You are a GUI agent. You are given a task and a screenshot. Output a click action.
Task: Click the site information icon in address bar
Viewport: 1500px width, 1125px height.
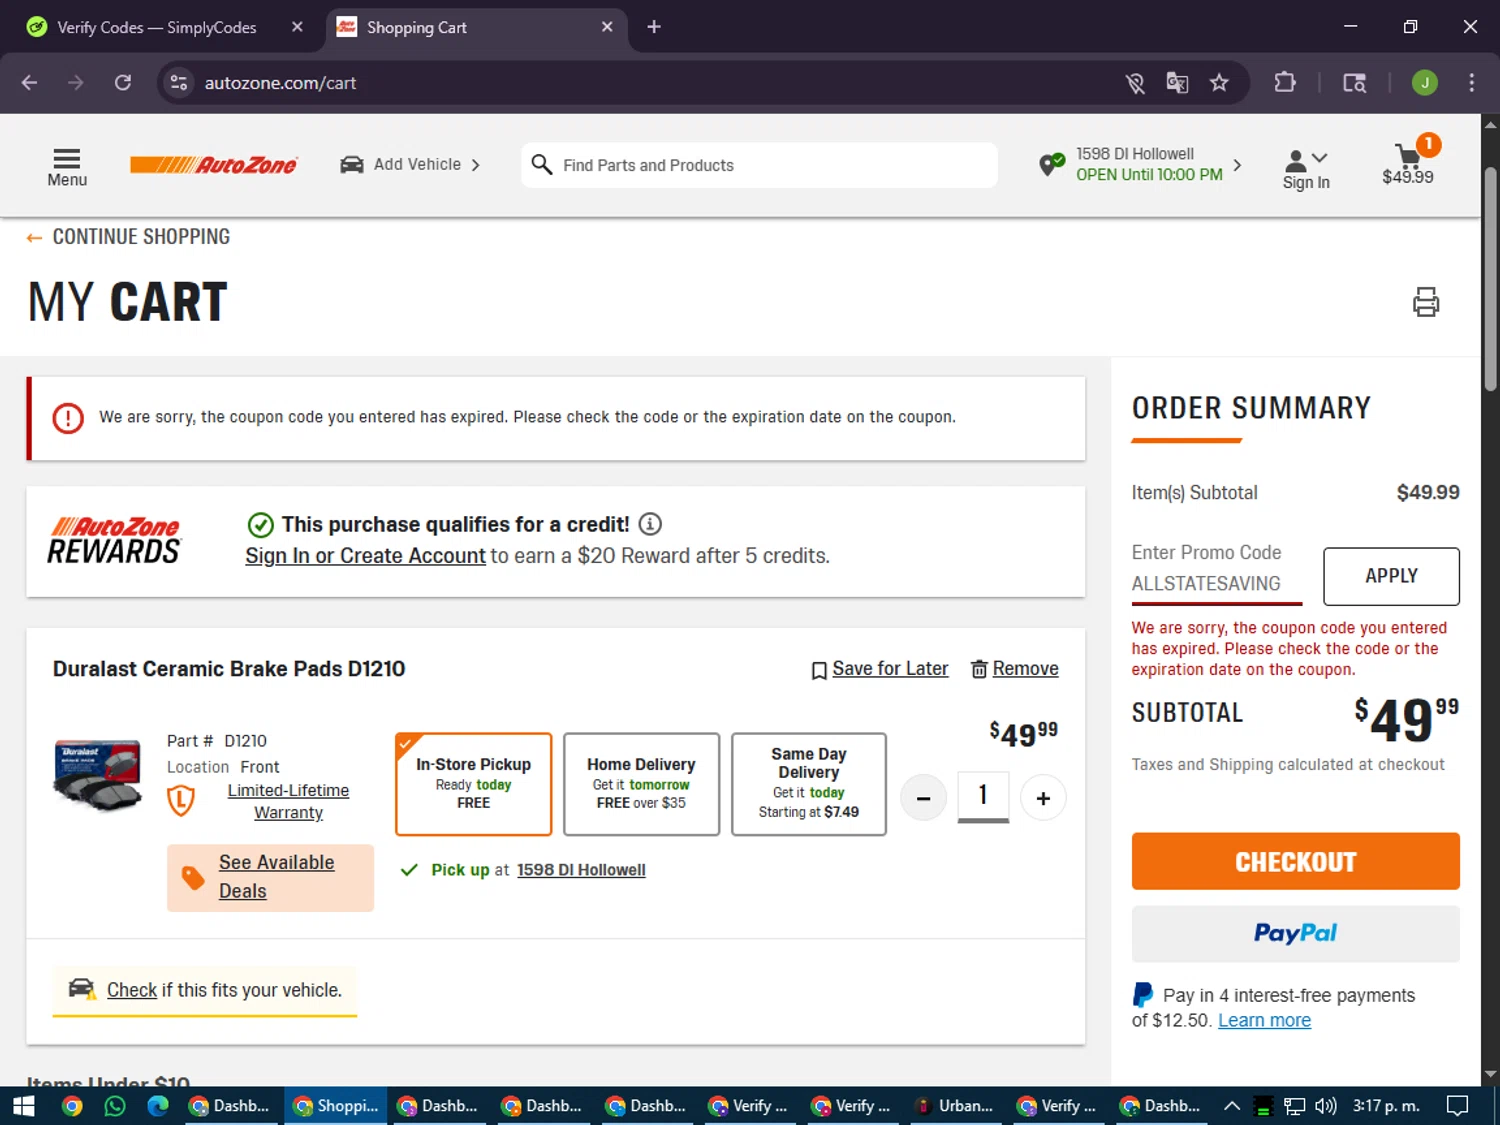pyautogui.click(x=179, y=83)
